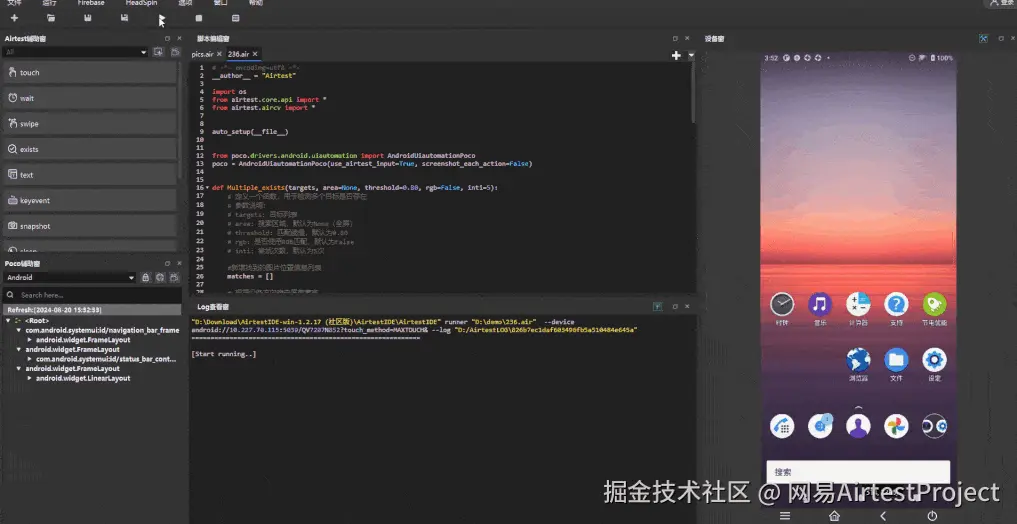Image resolution: width=1017 pixels, height=524 pixels.
Task: Open the Contacts app in the phone dock
Action: 858,426
